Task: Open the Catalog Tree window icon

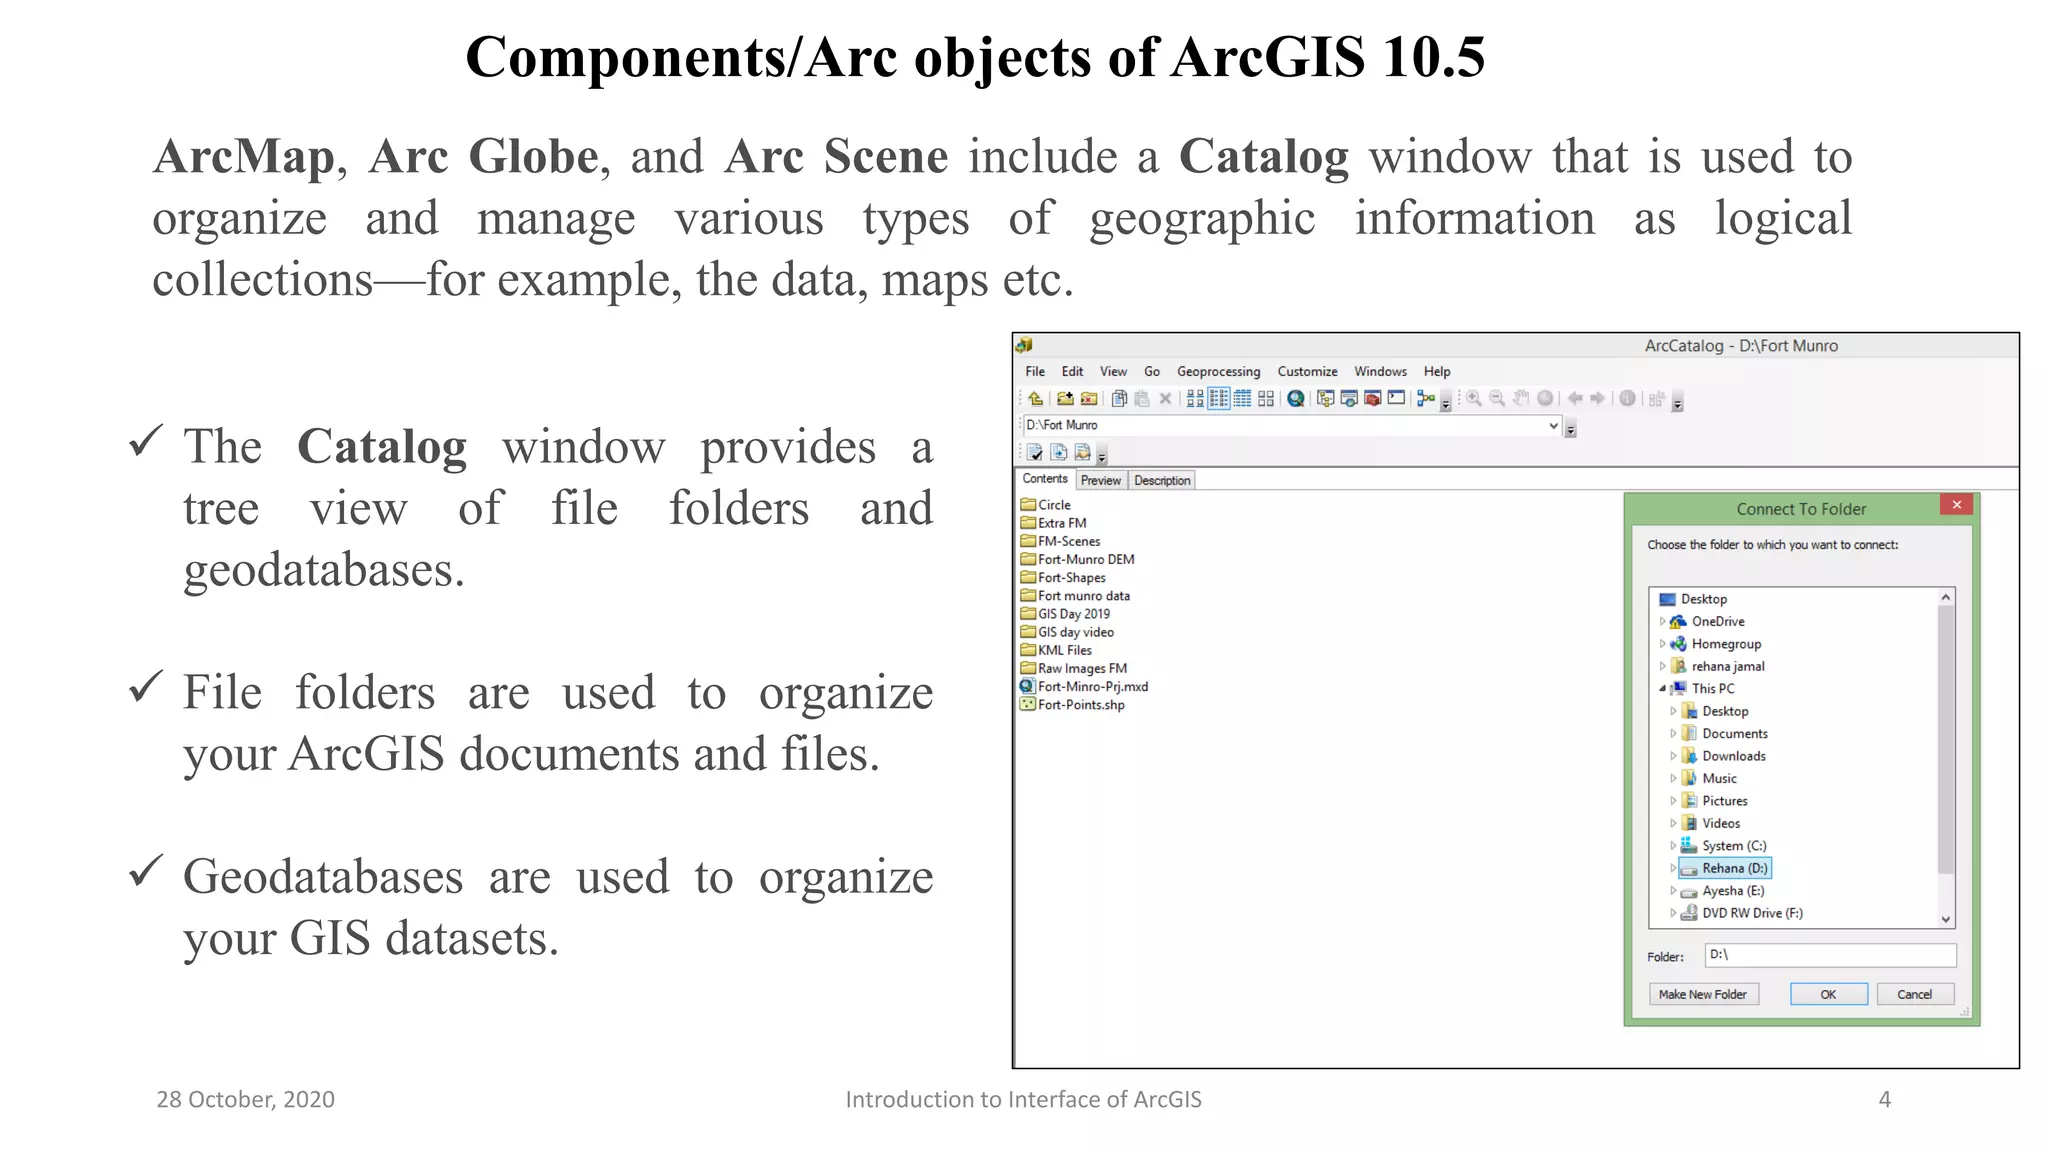Action: [1326, 399]
